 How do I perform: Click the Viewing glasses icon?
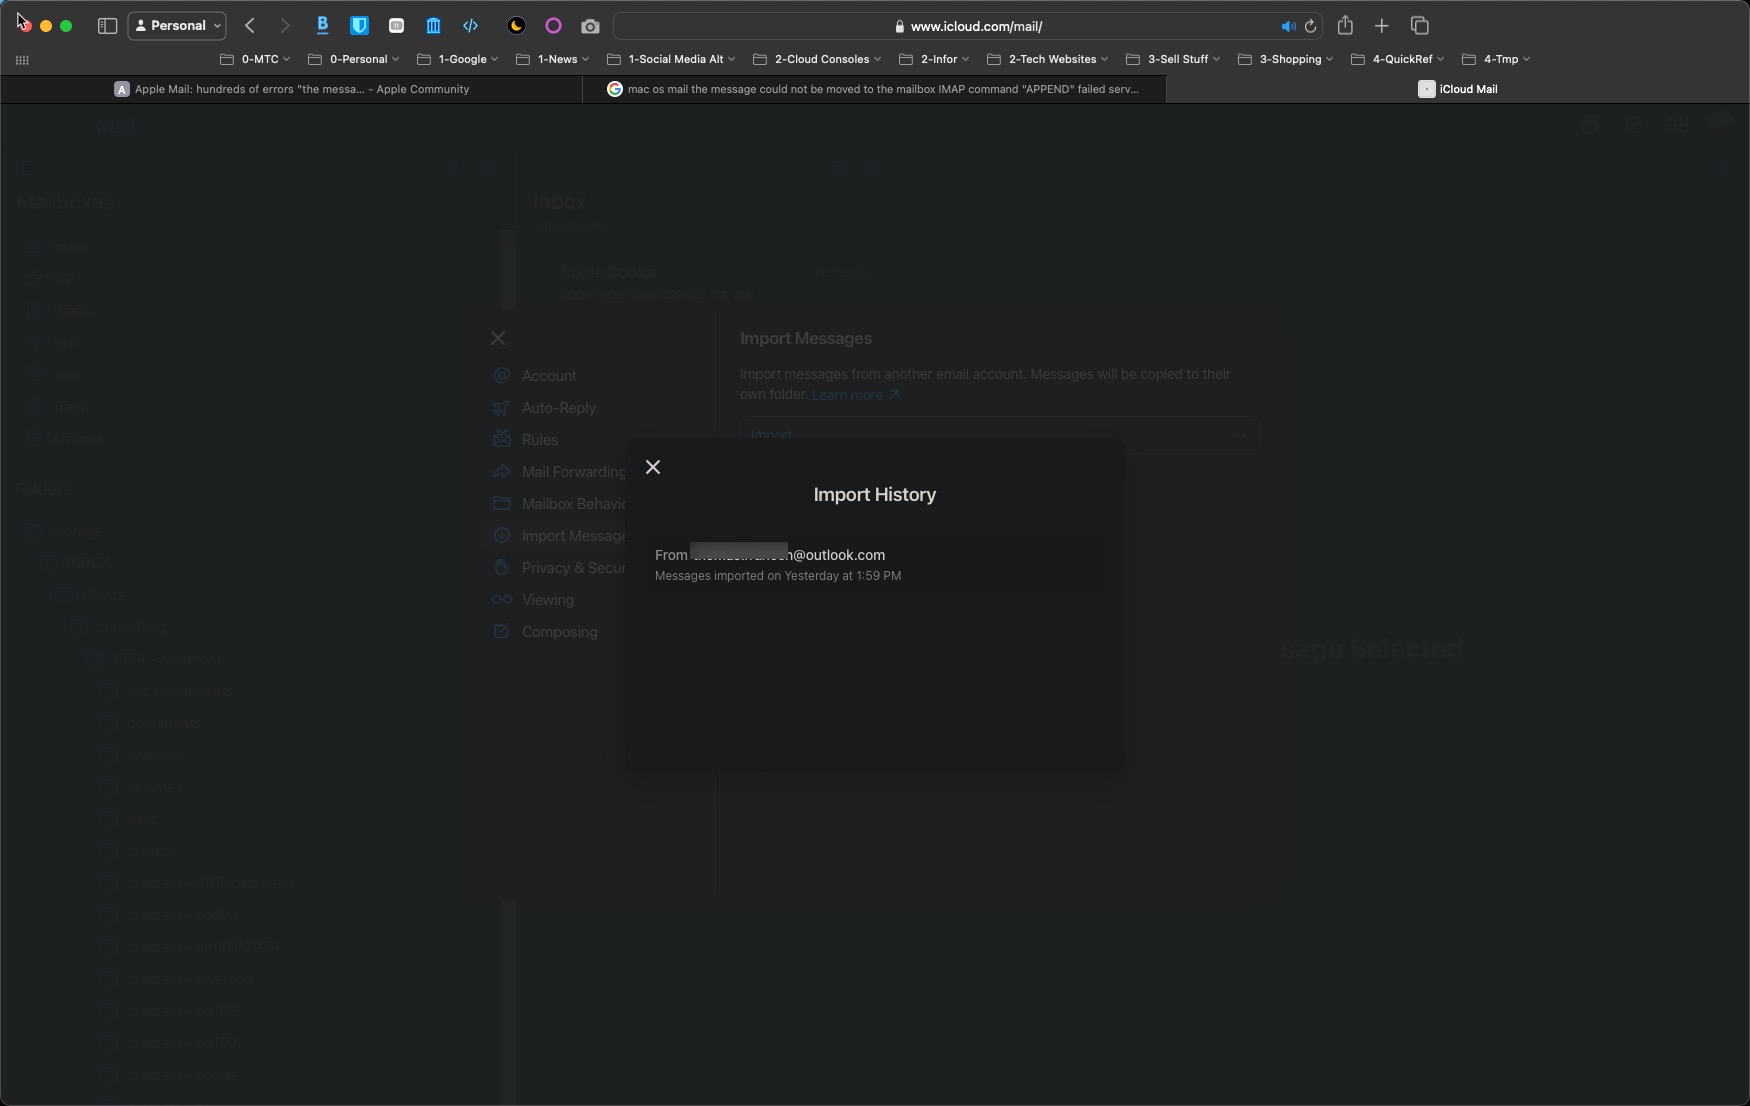click(502, 600)
